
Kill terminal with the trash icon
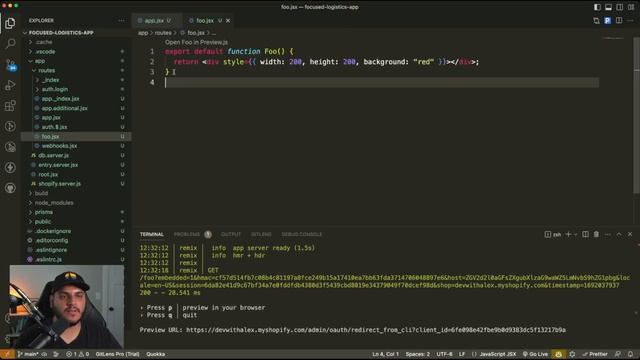click(596, 234)
